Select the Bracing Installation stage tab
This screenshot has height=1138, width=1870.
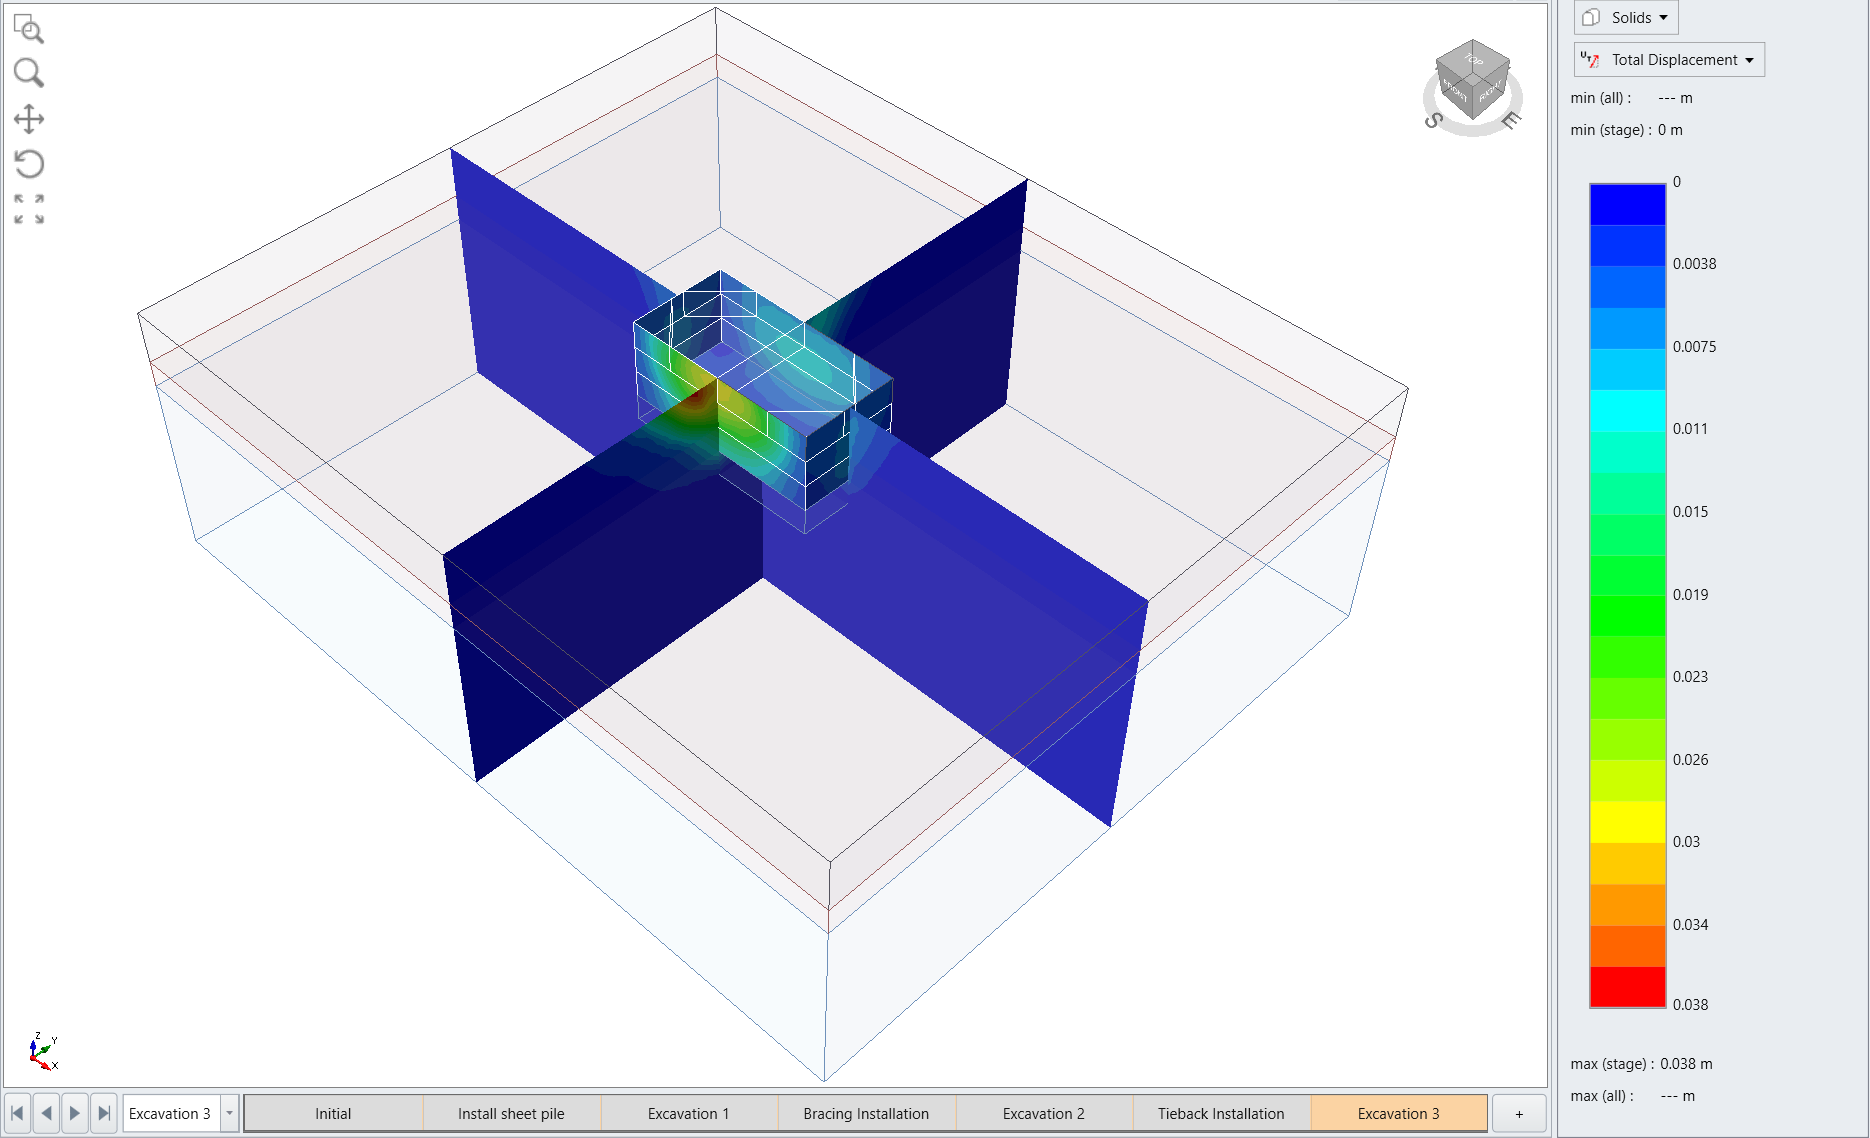[866, 1113]
